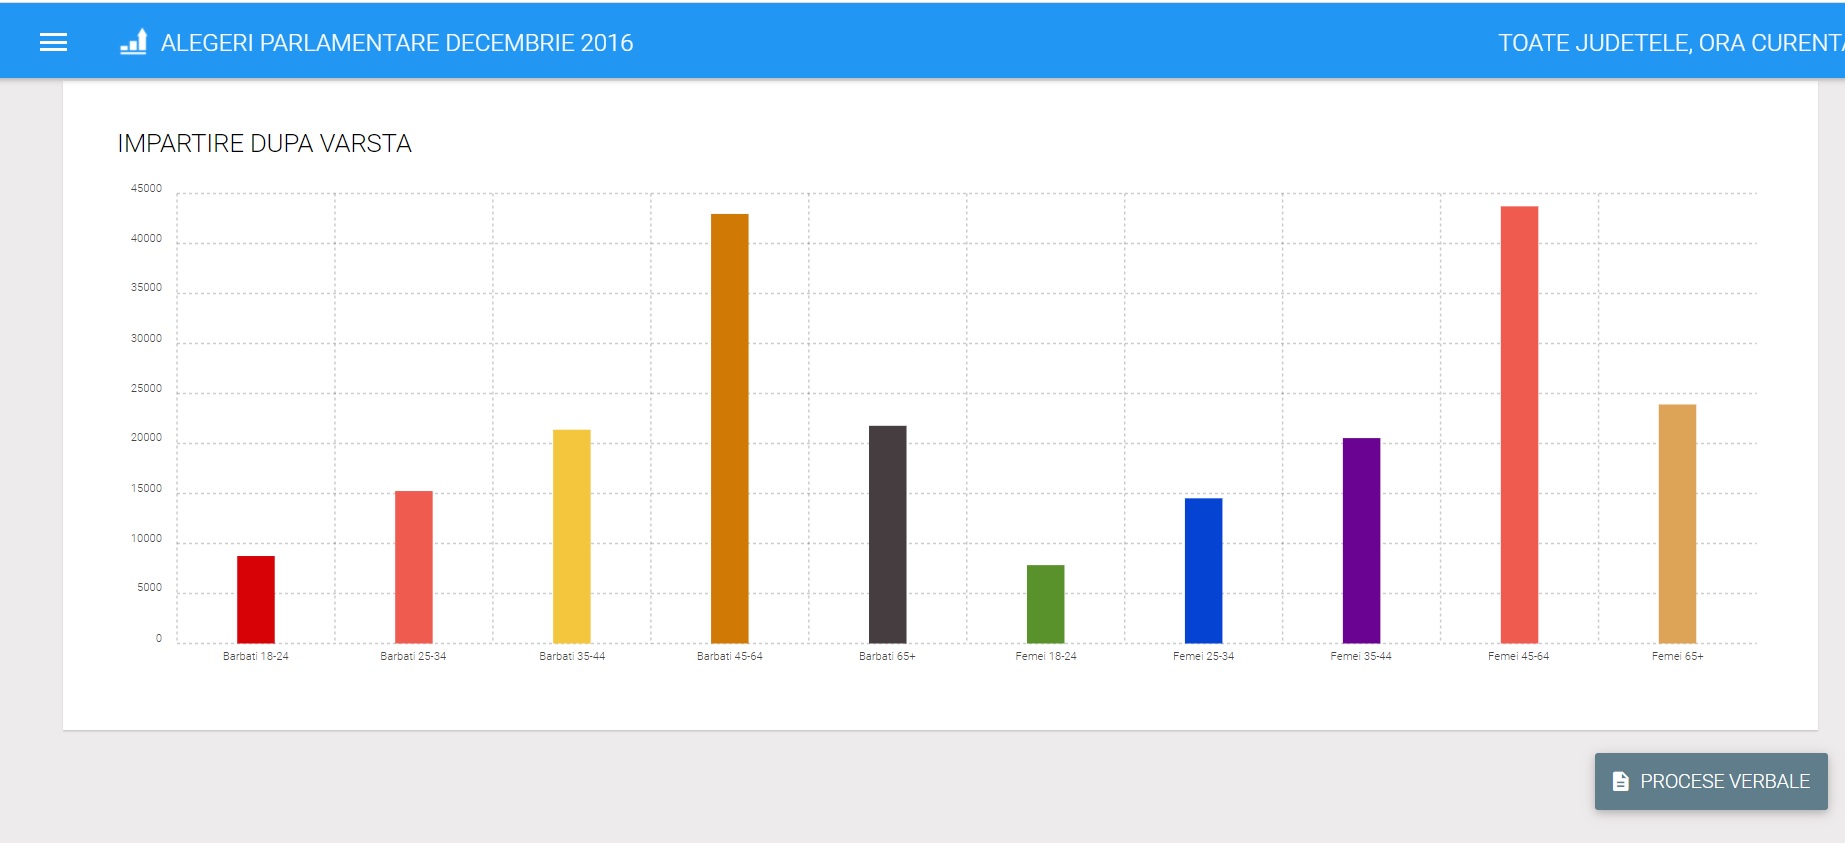The image size is (1845, 843).
Task: Click the Femei 18-24 axis label
Action: (x=1045, y=656)
